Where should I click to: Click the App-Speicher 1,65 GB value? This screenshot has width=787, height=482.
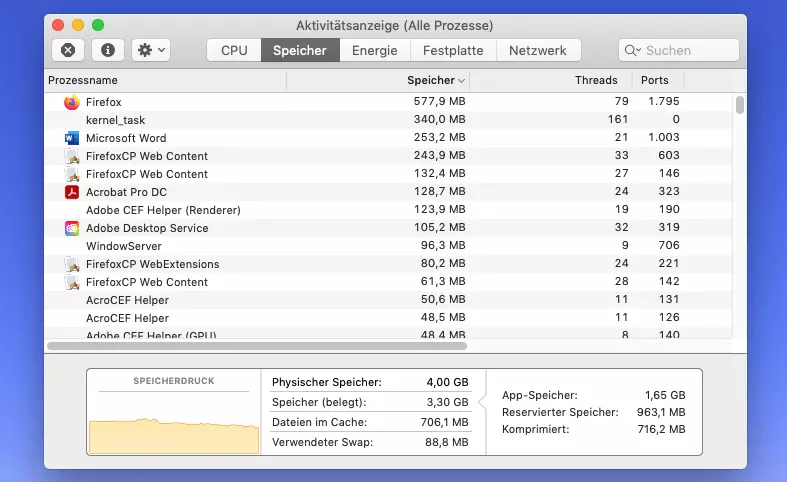point(665,395)
